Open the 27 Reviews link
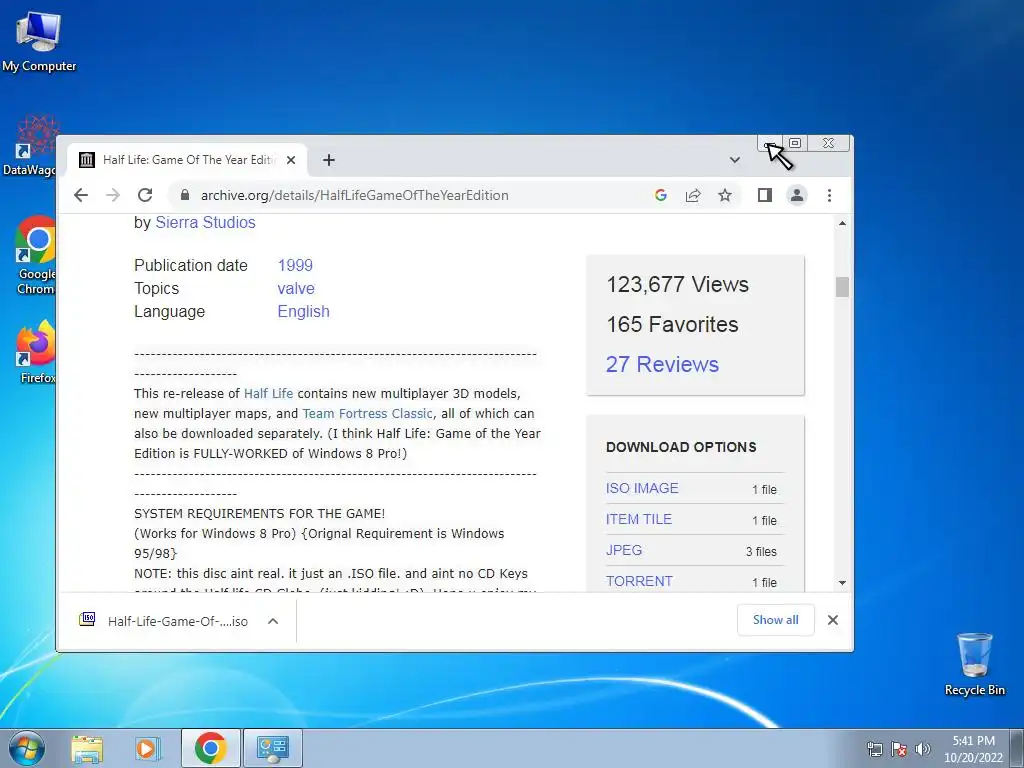Image resolution: width=1024 pixels, height=768 pixels. (662, 364)
